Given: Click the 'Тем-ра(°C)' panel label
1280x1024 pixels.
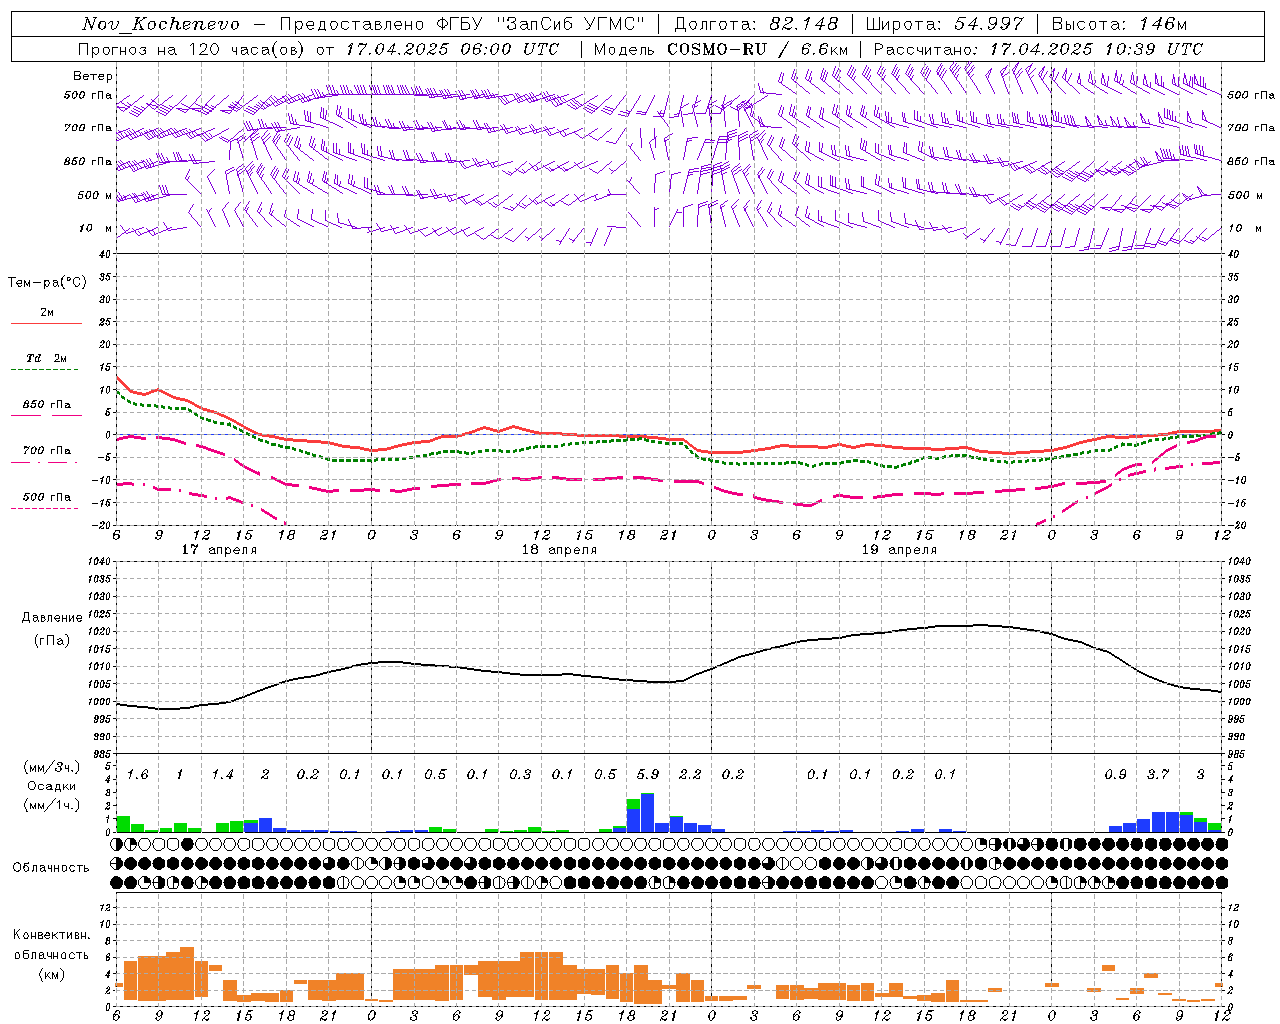Looking at the screenshot, I should click(x=47, y=283).
